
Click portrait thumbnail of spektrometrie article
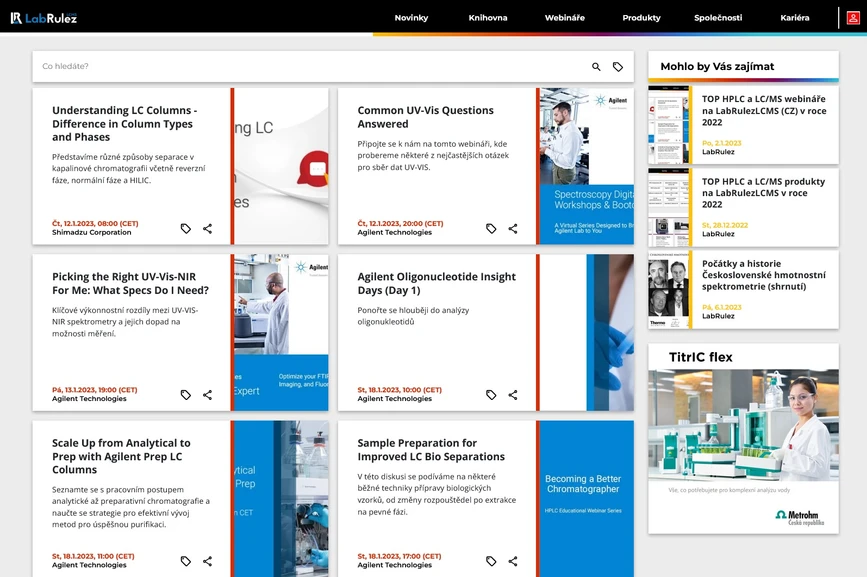click(x=668, y=290)
